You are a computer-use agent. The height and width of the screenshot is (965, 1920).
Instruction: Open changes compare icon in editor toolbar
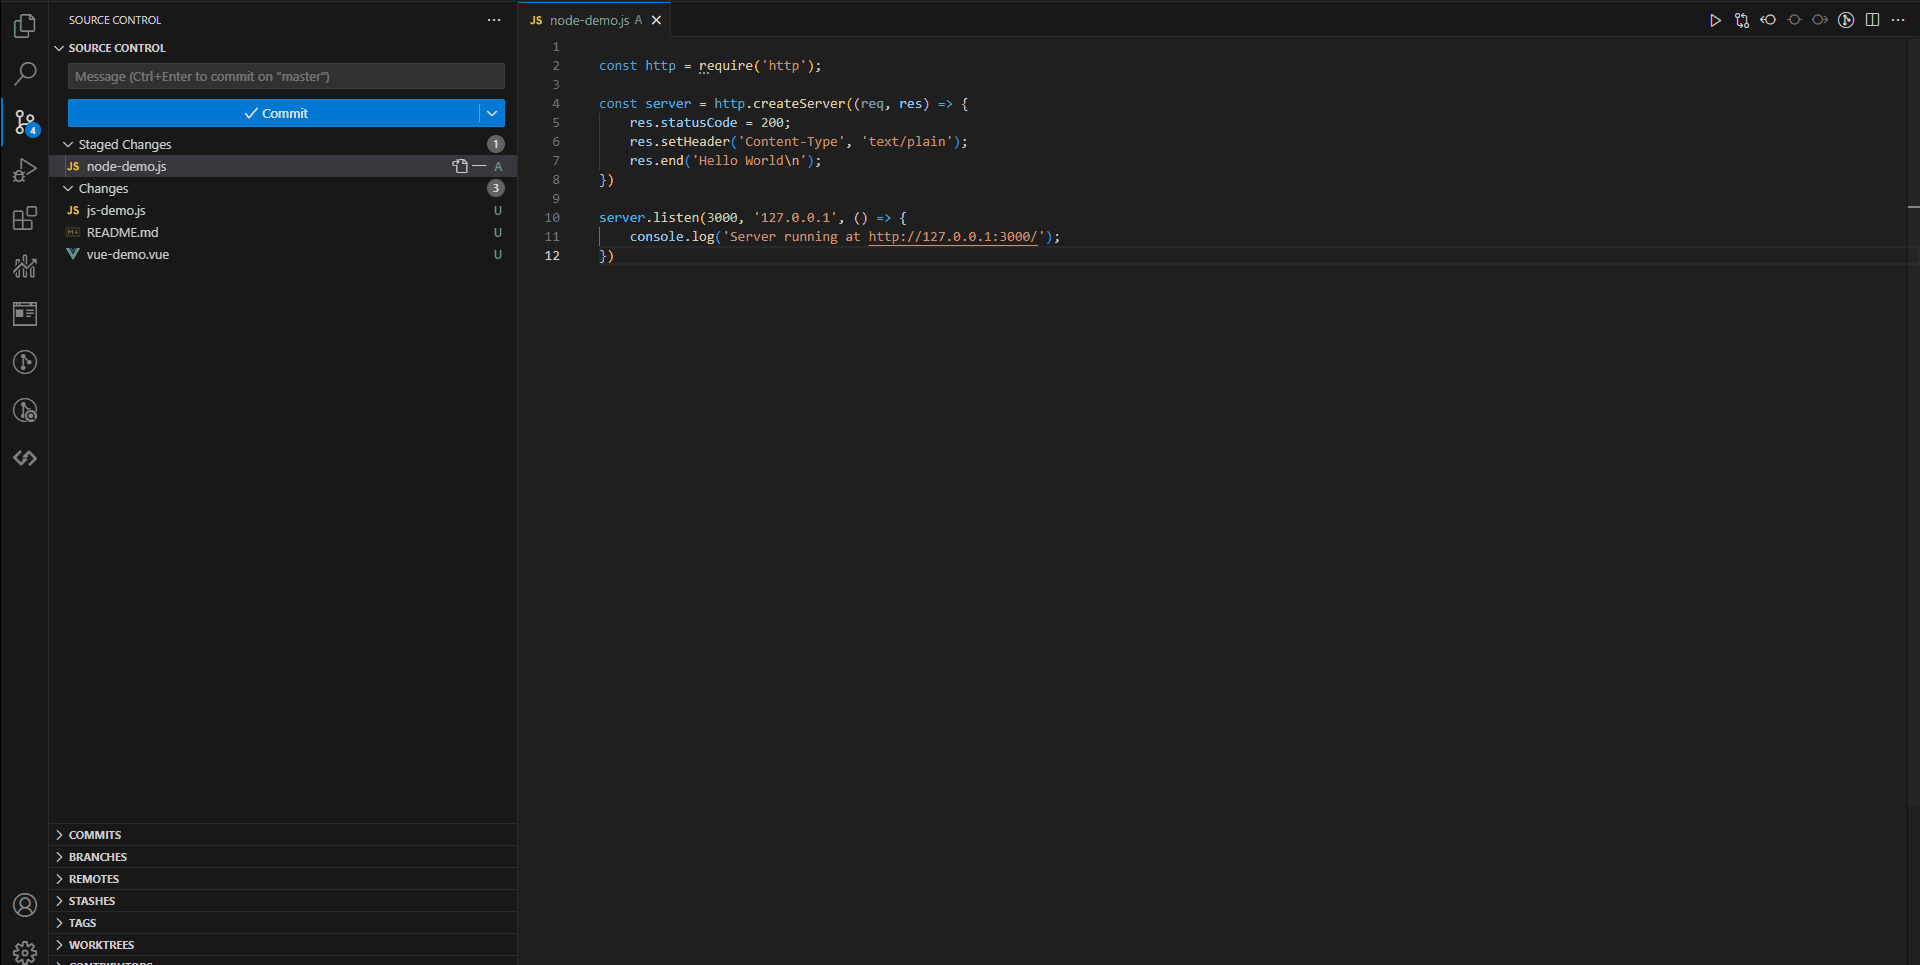(1742, 20)
